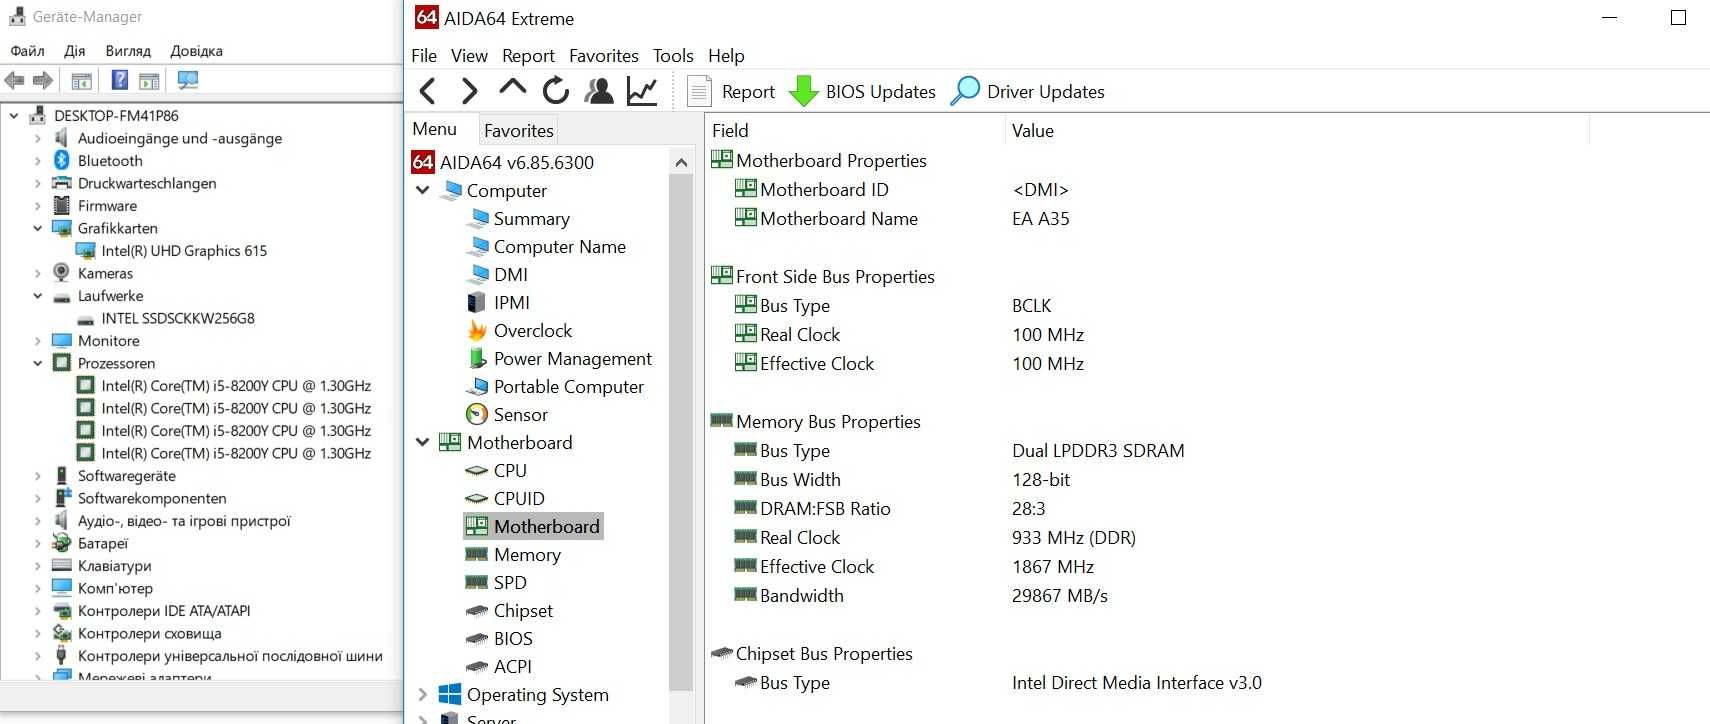Refresh the AIDA64 page with circular arrow
The width and height of the screenshot is (1710, 724).
(x=556, y=91)
